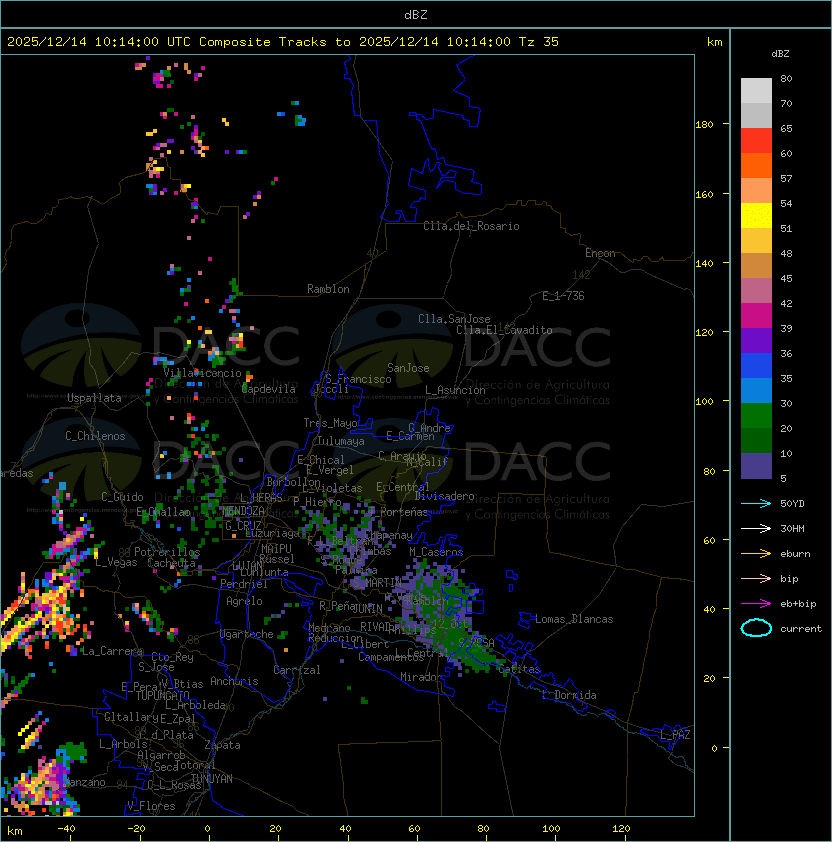Viewport: 832px width, 842px height.
Task: Click the -40 tick on horizontal axis
Action: [x=66, y=829]
